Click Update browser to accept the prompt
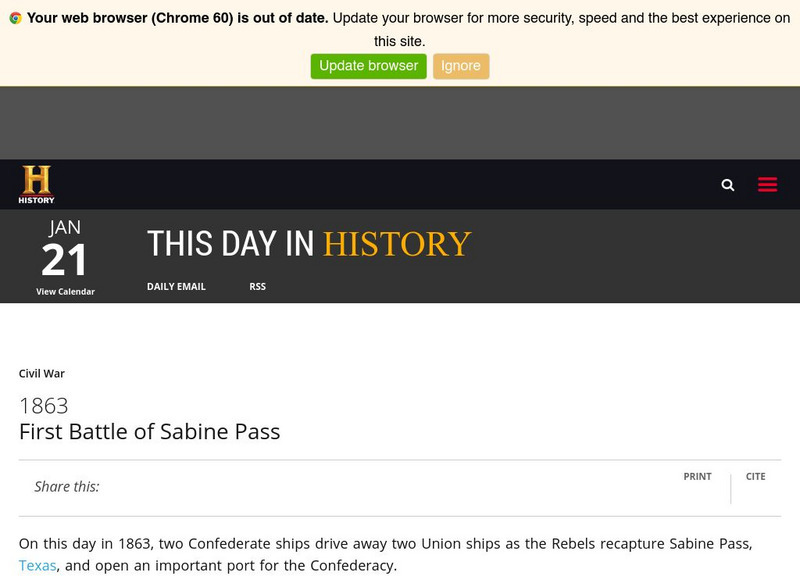Viewport: 800px width, 576px height. point(368,65)
